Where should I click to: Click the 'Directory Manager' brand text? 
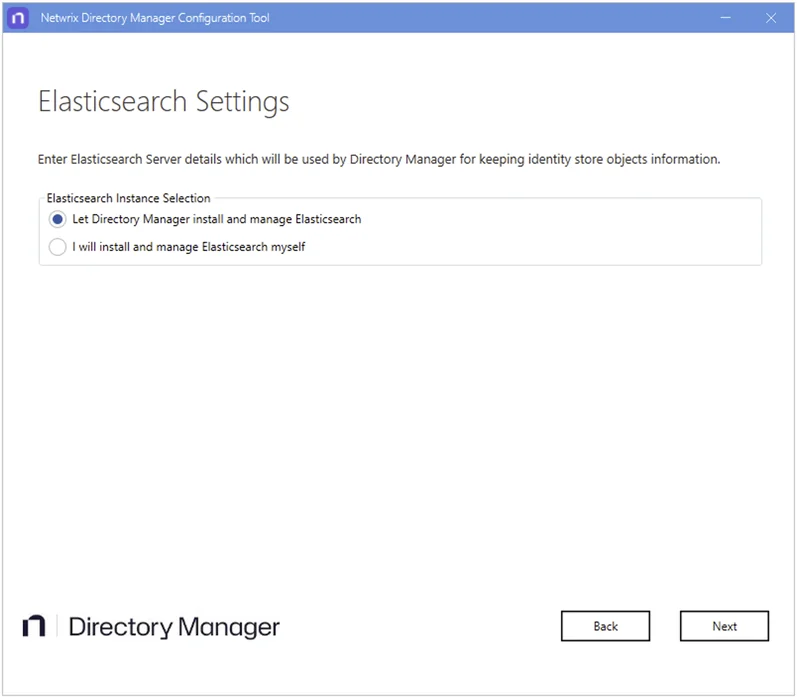tap(174, 627)
